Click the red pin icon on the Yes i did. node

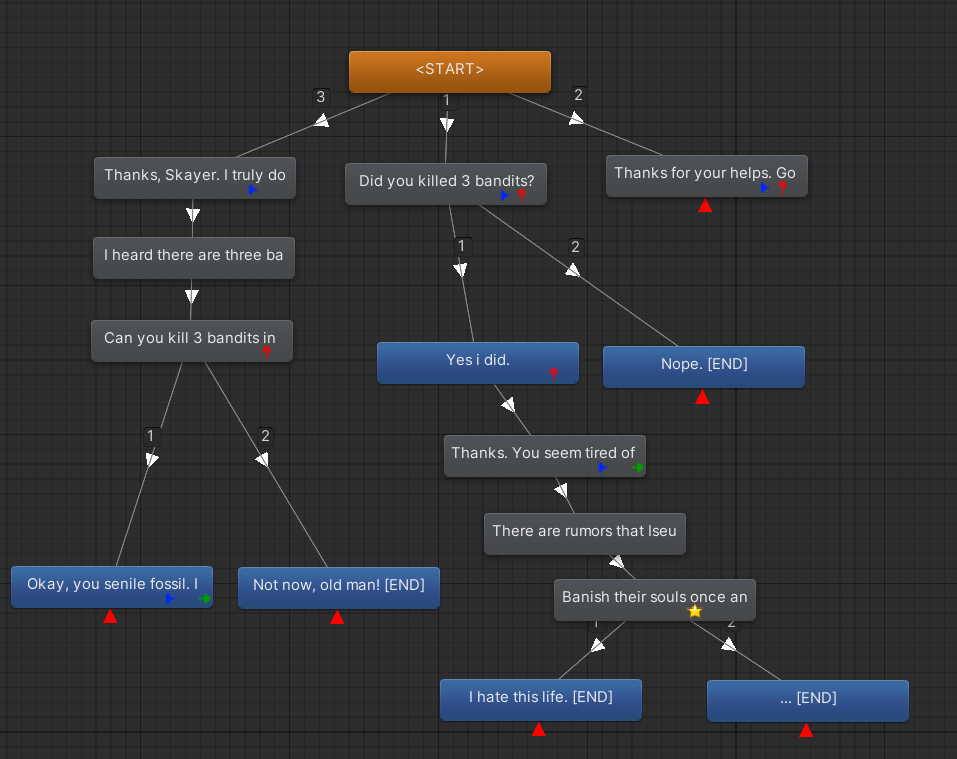[553, 374]
